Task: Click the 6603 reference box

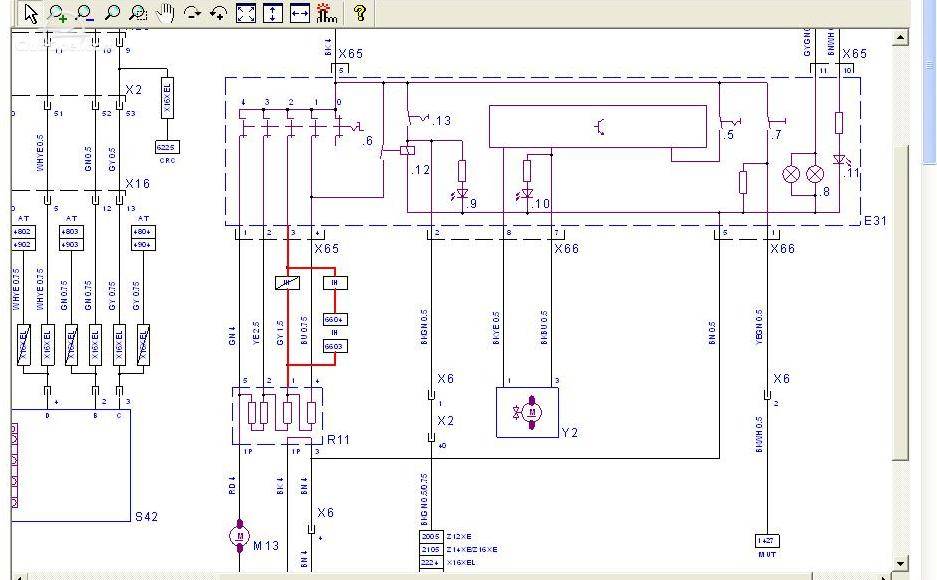Action: tap(335, 346)
